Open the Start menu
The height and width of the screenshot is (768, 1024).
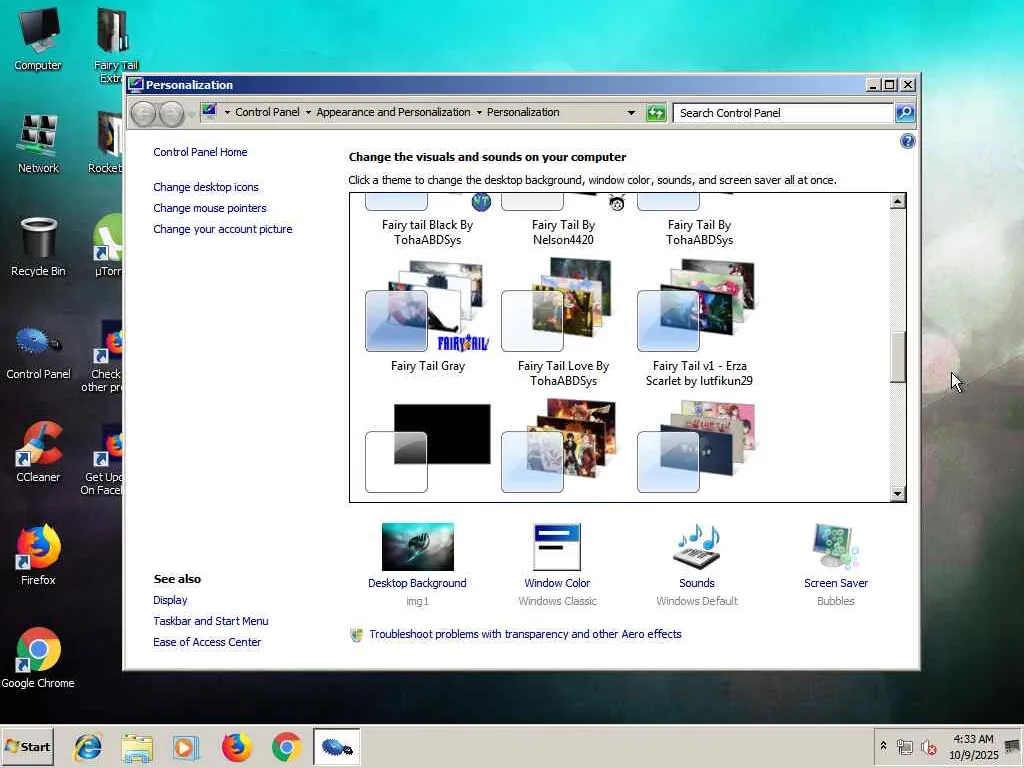tap(27, 746)
